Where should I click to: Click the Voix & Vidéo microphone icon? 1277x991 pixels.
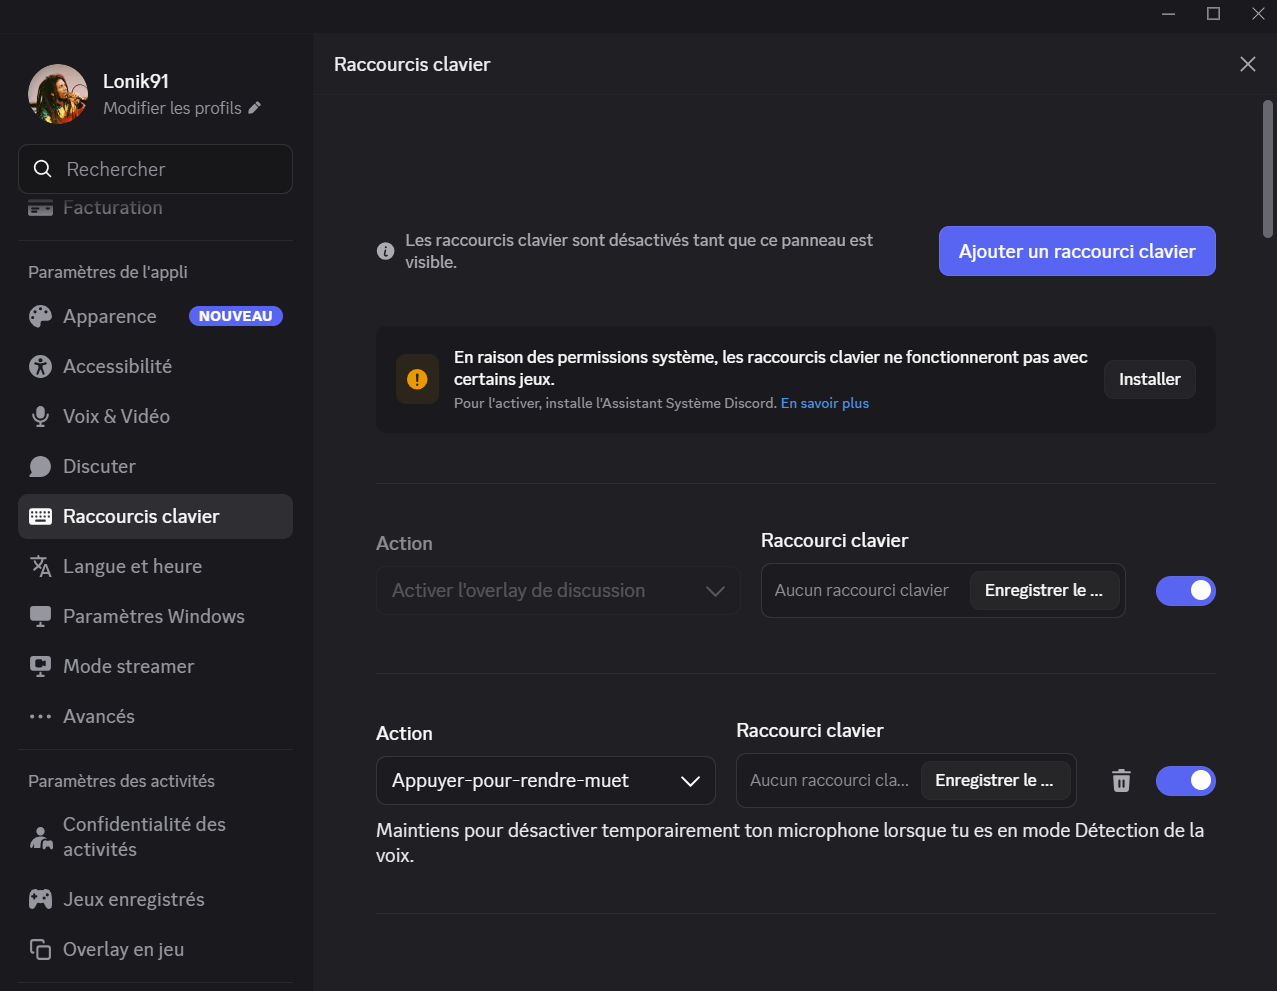click(40, 416)
